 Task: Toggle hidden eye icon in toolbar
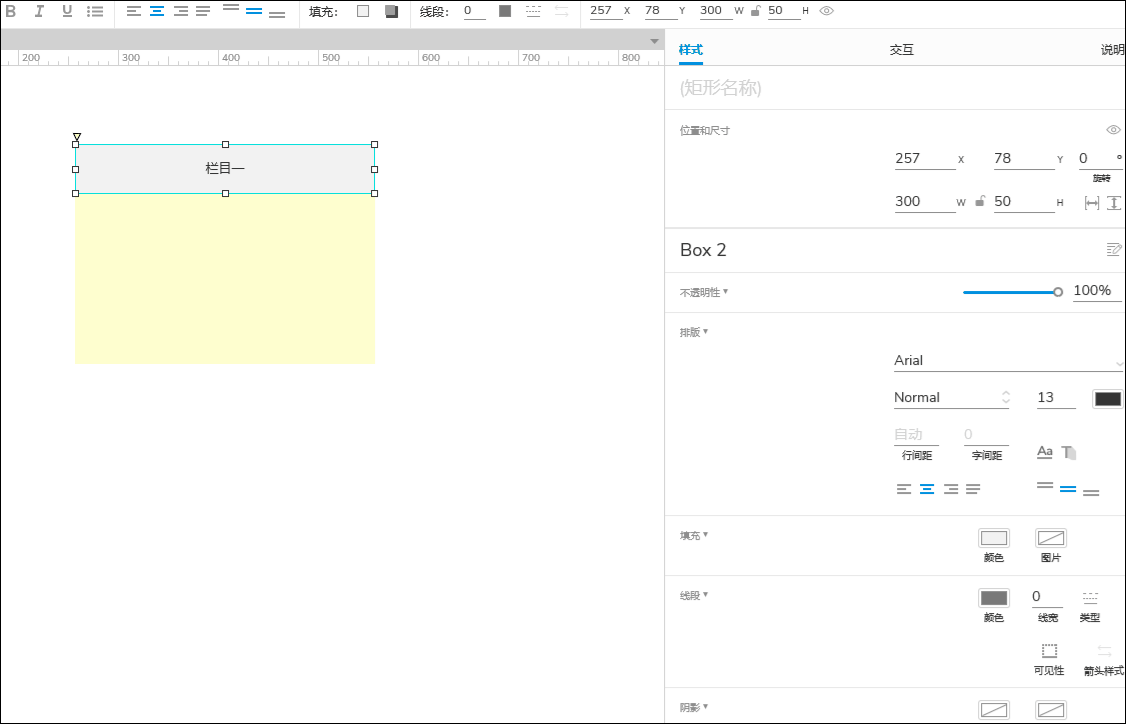click(827, 11)
